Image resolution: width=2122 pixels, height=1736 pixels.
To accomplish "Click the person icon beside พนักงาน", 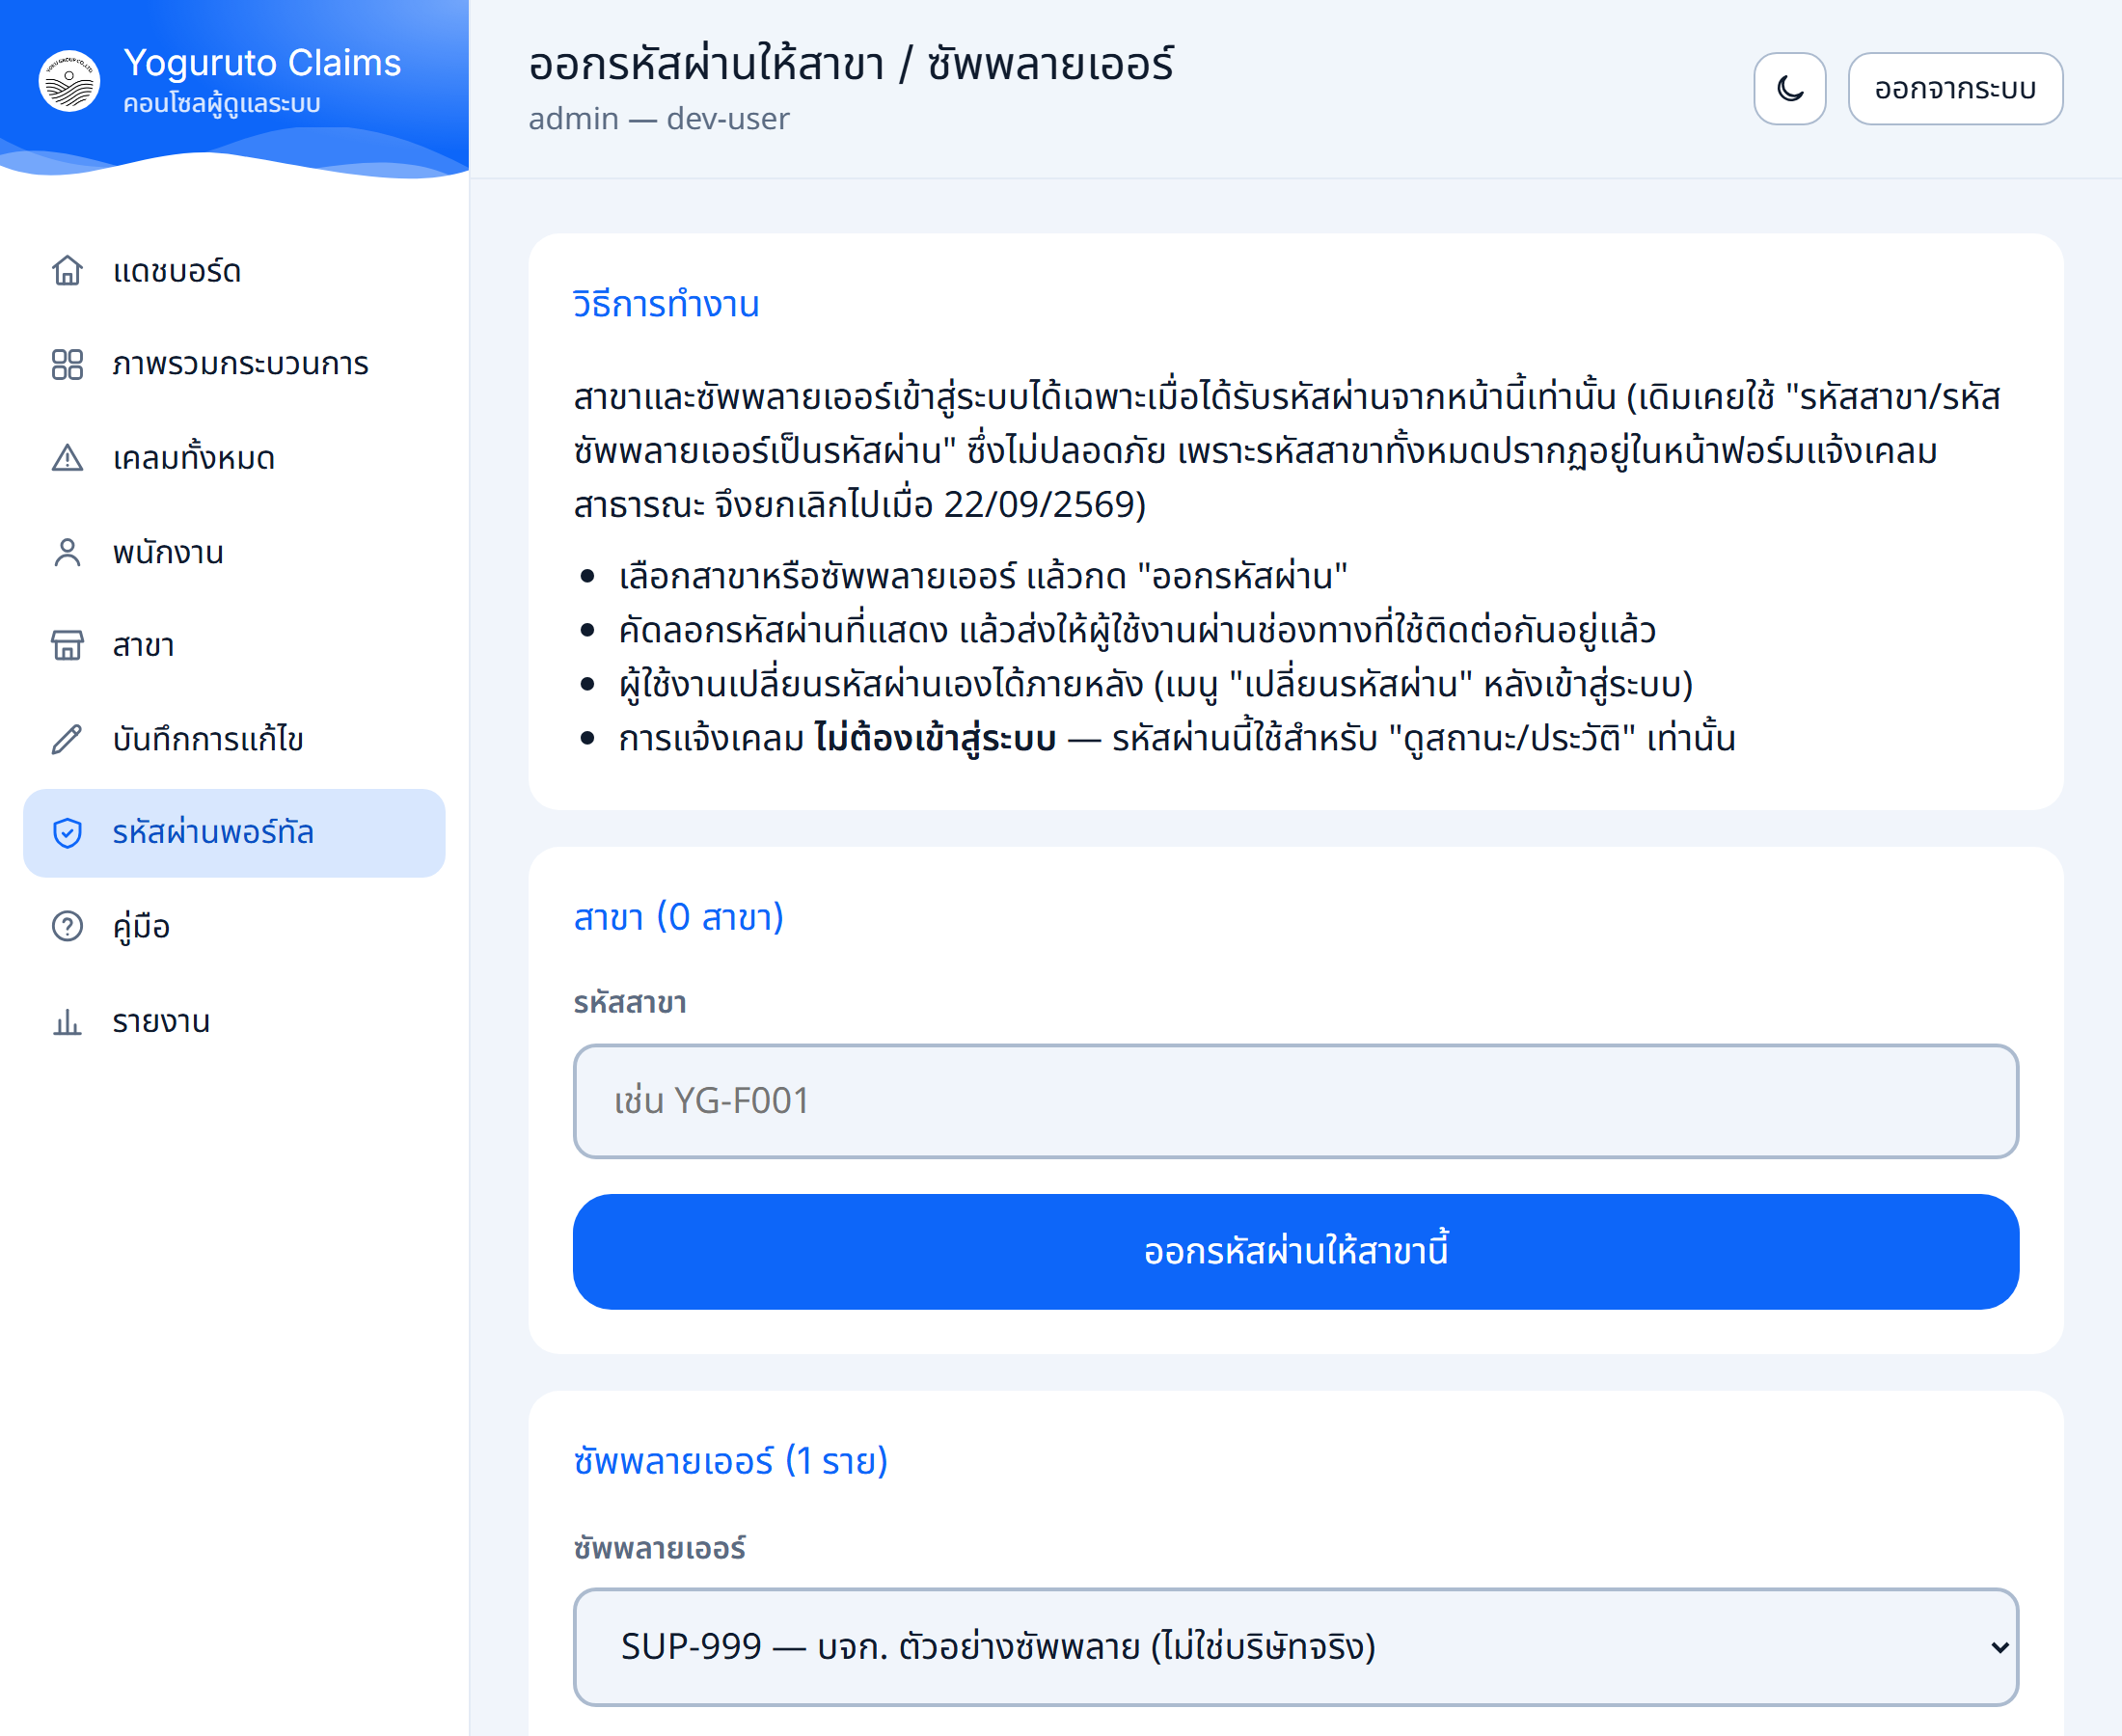I will click(x=67, y=552).
